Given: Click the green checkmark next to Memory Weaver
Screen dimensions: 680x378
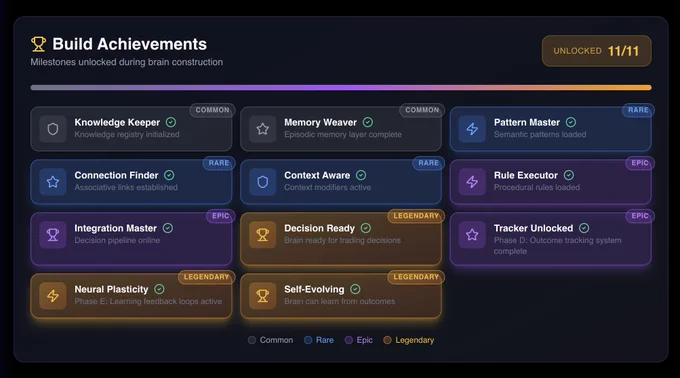Looking at the screenshot, I should [x=368, y=122].
